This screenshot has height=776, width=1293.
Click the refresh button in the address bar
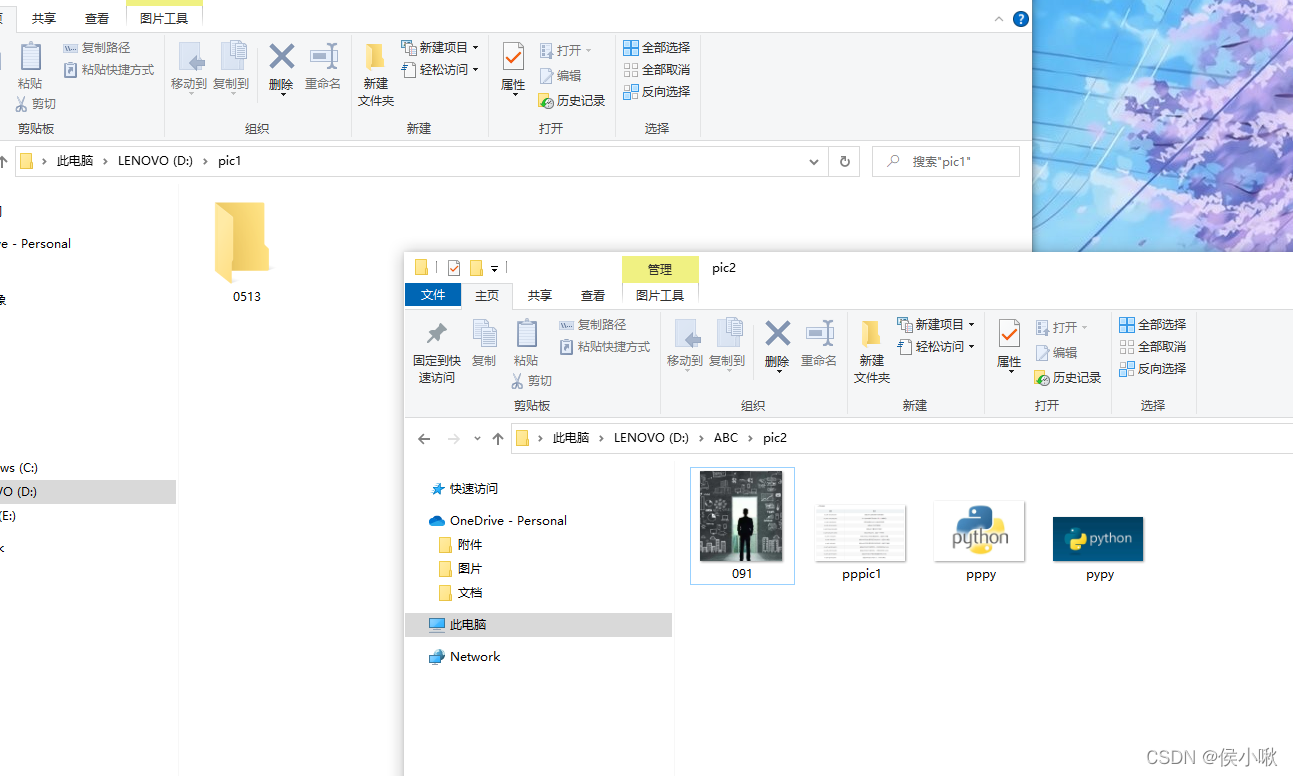[x=844, y=161]
